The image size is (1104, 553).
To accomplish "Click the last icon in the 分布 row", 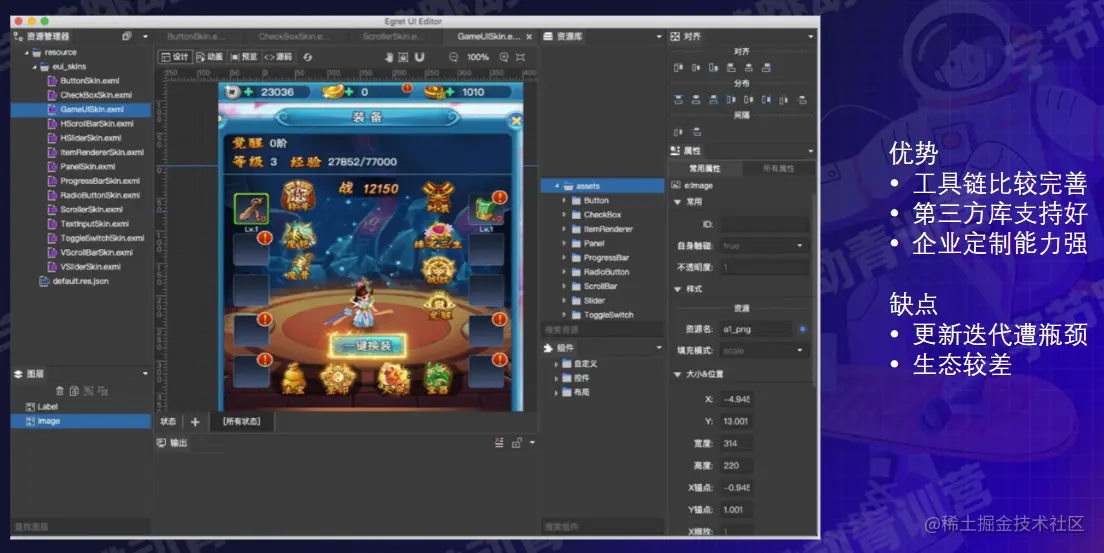I will [801, 99].
